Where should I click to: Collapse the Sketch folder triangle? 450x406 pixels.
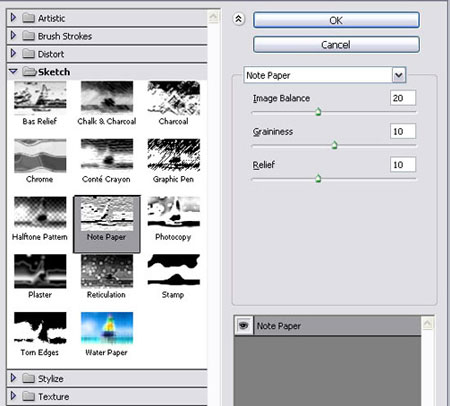13,71
